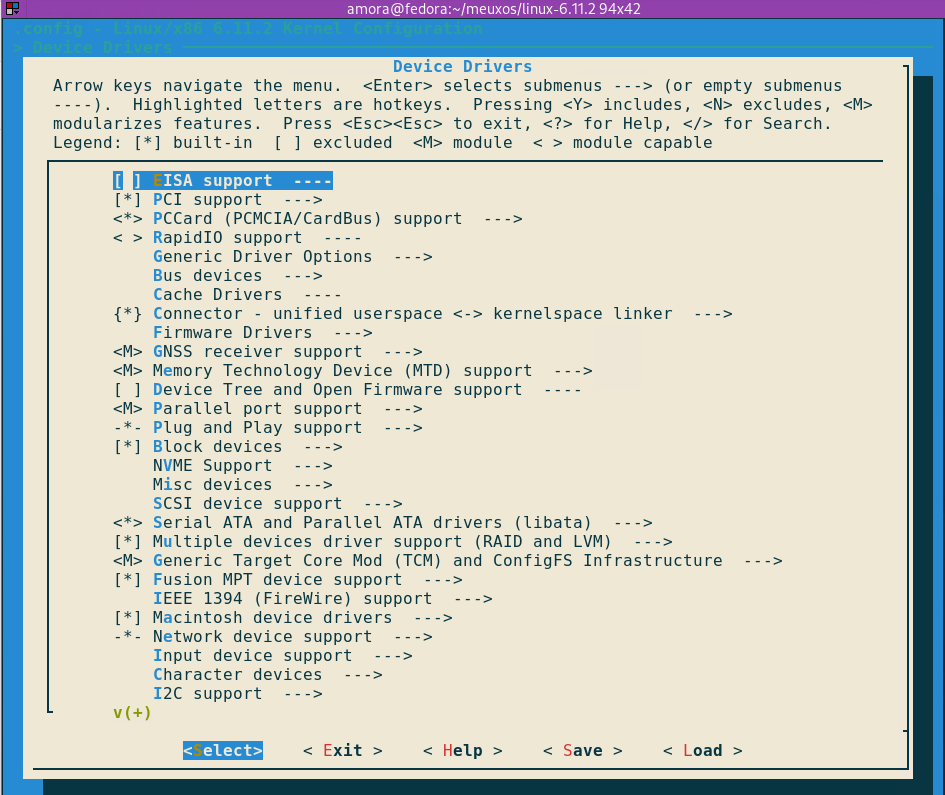Toggle Device Tree and Open Firmware checkbox
Viewport: 945px width, 795px height.
coord(128,390)
